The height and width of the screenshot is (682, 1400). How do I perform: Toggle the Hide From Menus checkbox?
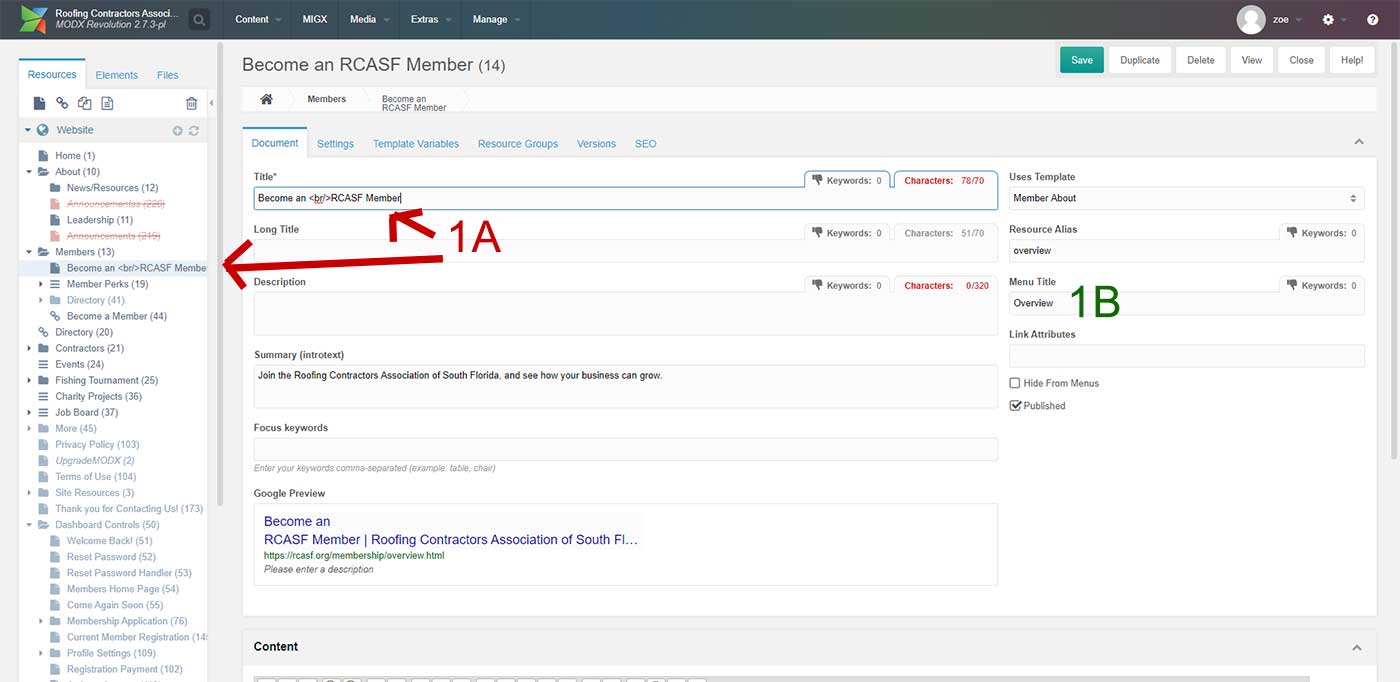tap(1015, 383)
